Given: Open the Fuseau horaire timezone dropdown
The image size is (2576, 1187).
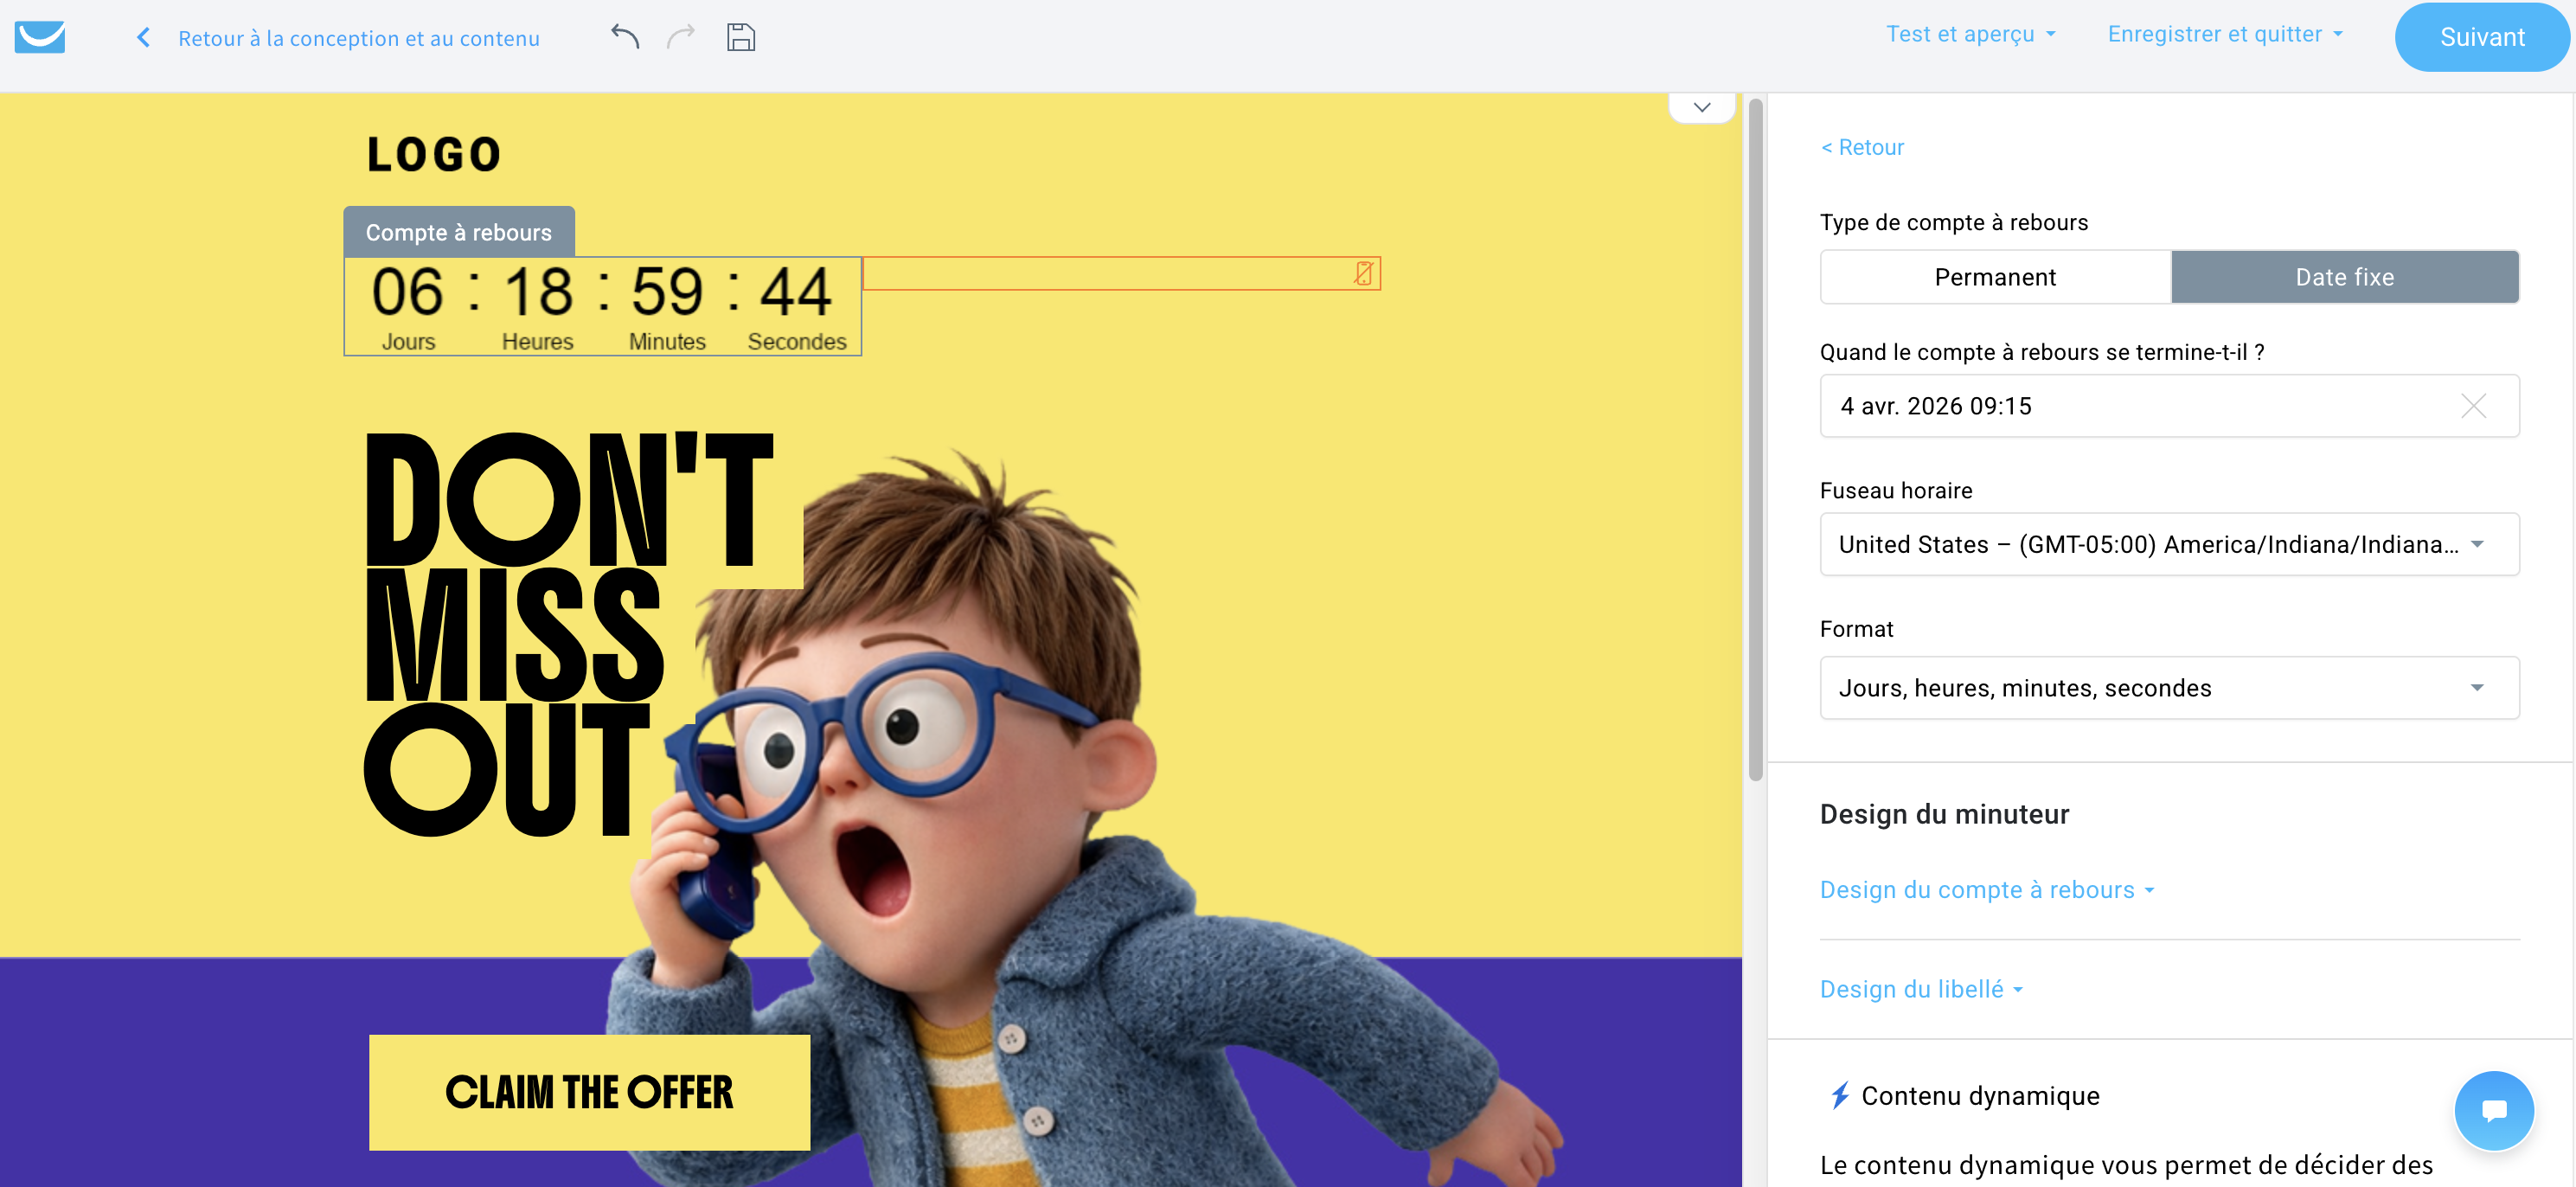Looking at the screenshot, I should pyautogui.click(x=2169, y=544).
